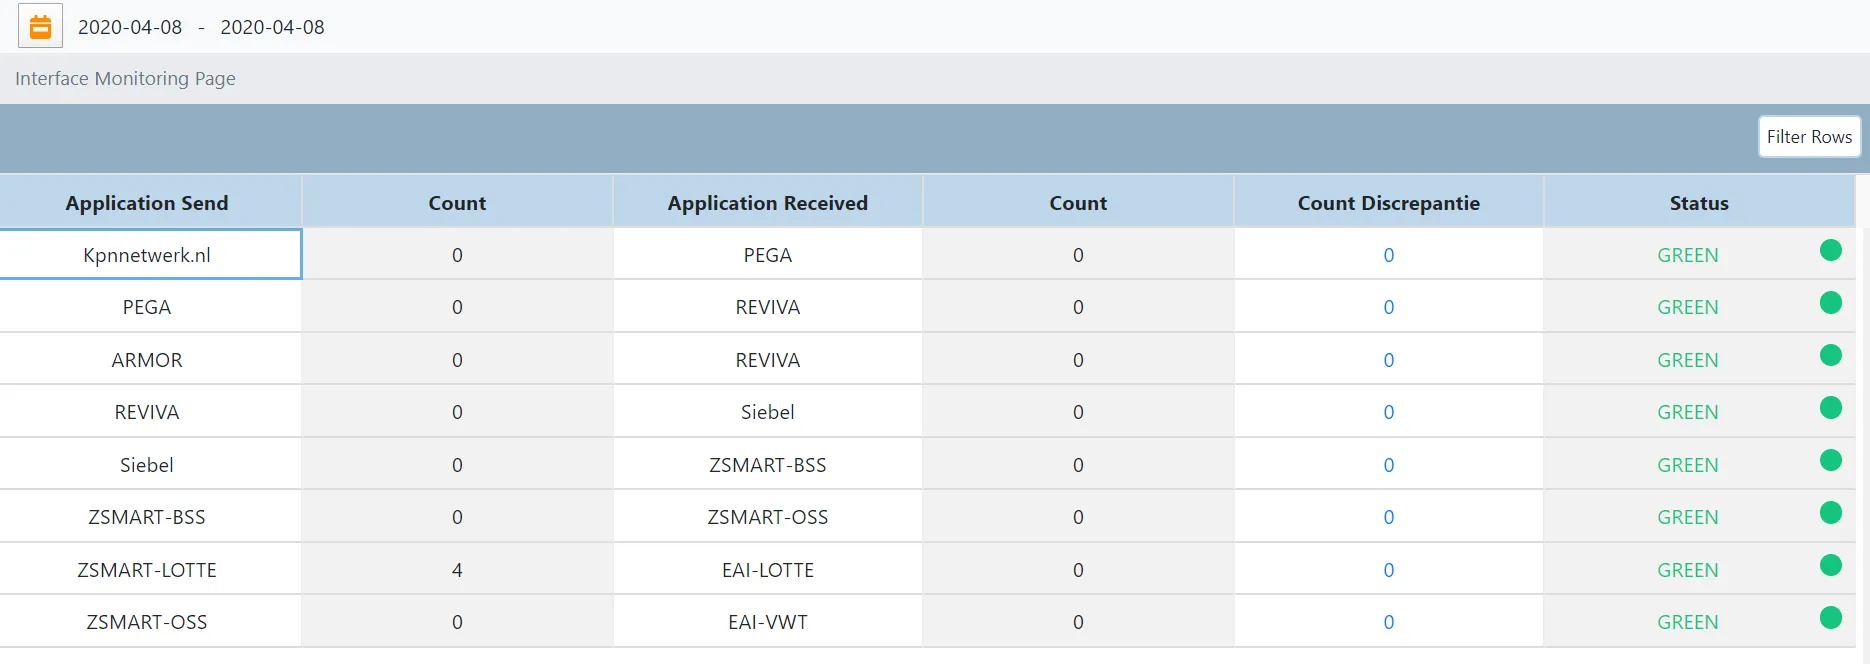Click green status dot in ARMOR row
Image resolution: width=1870 pixels, height=664 pixels.
1831,355
